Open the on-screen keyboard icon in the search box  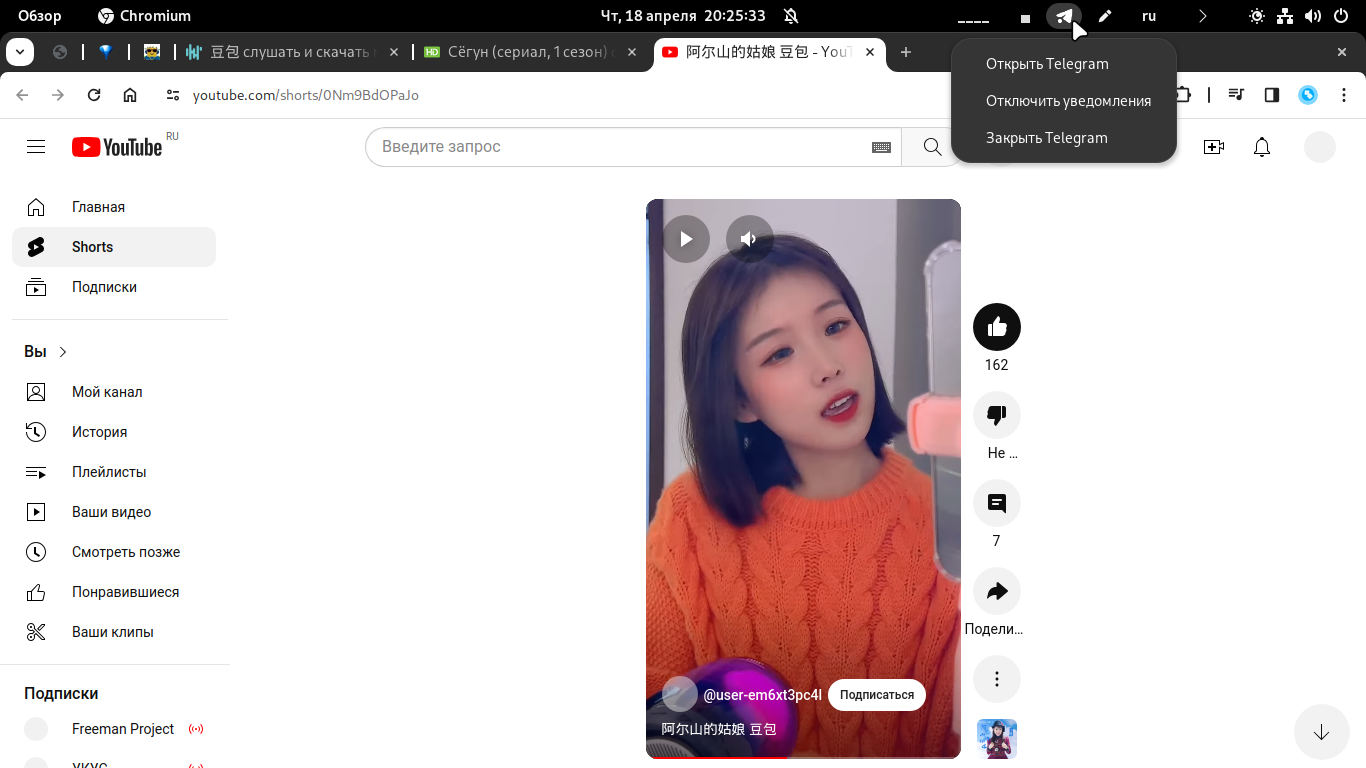[881, 147]
